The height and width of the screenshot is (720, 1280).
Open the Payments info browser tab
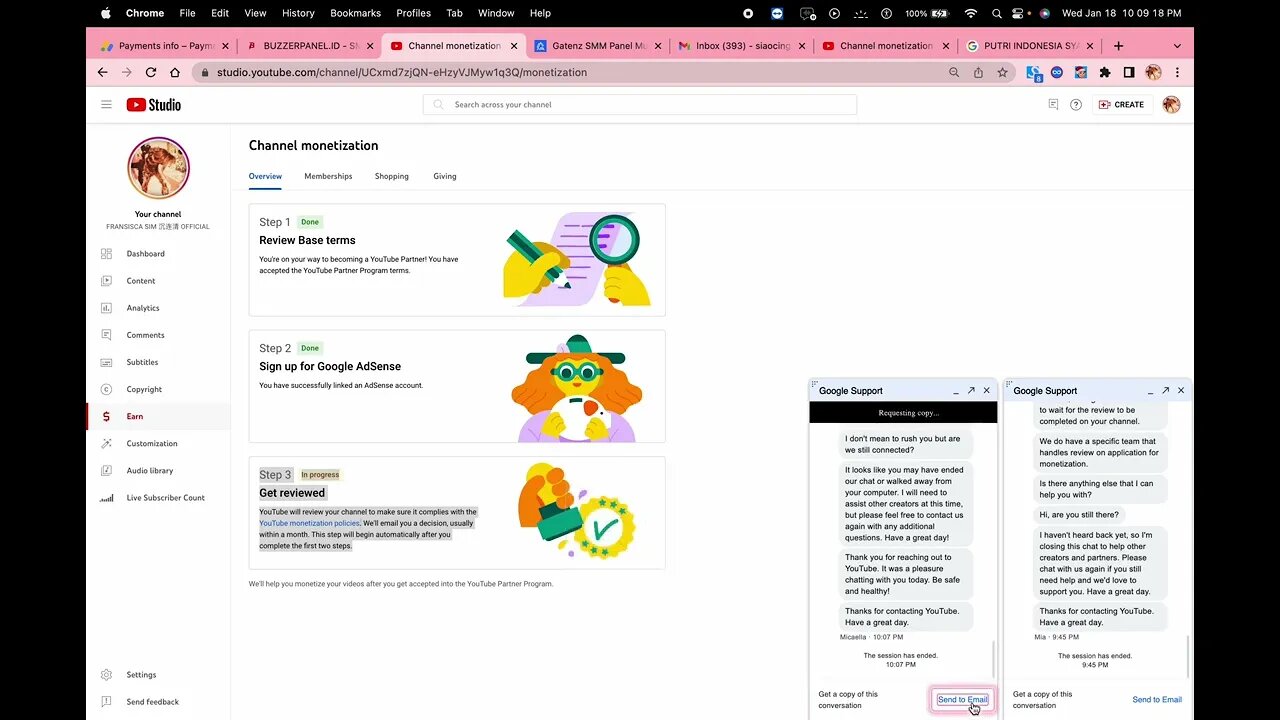164,45
